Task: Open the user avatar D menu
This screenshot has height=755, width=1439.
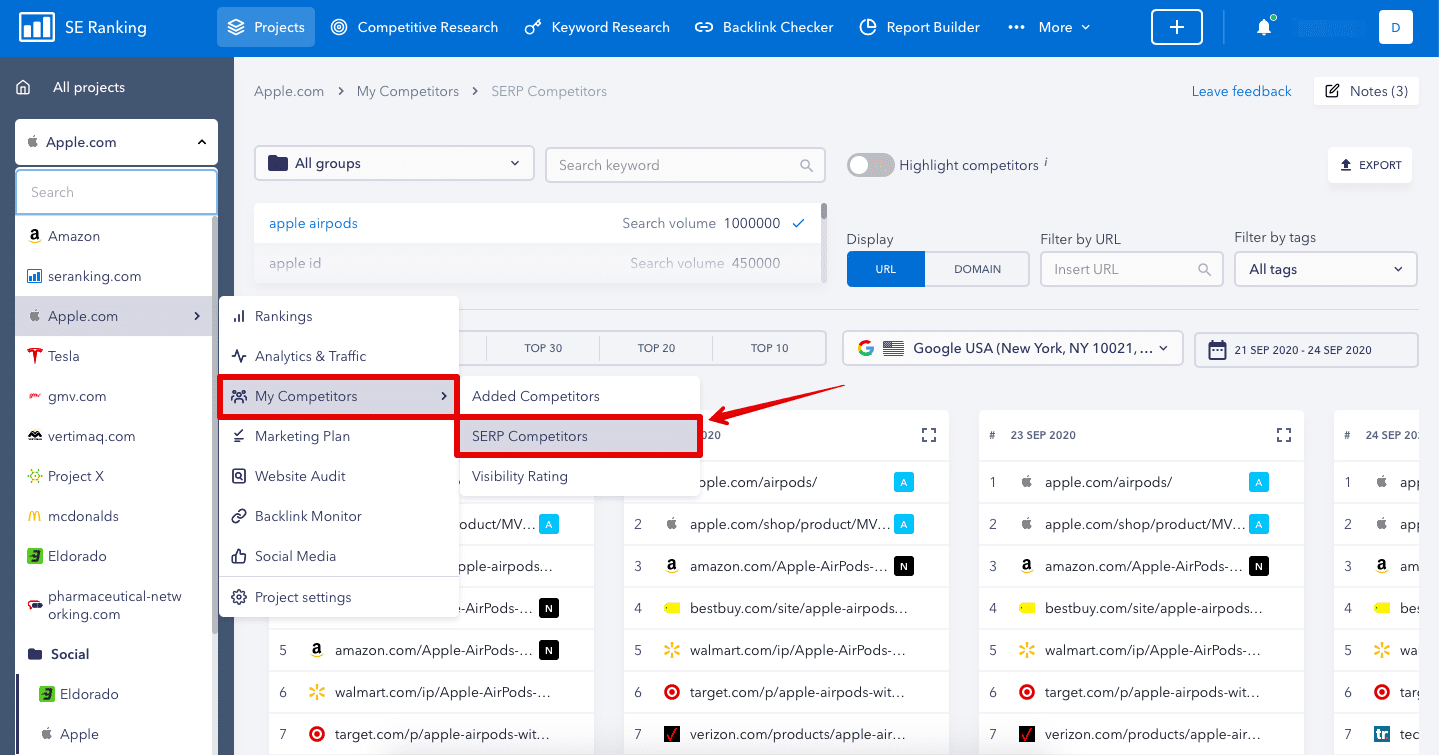Action: point(1395,27)
